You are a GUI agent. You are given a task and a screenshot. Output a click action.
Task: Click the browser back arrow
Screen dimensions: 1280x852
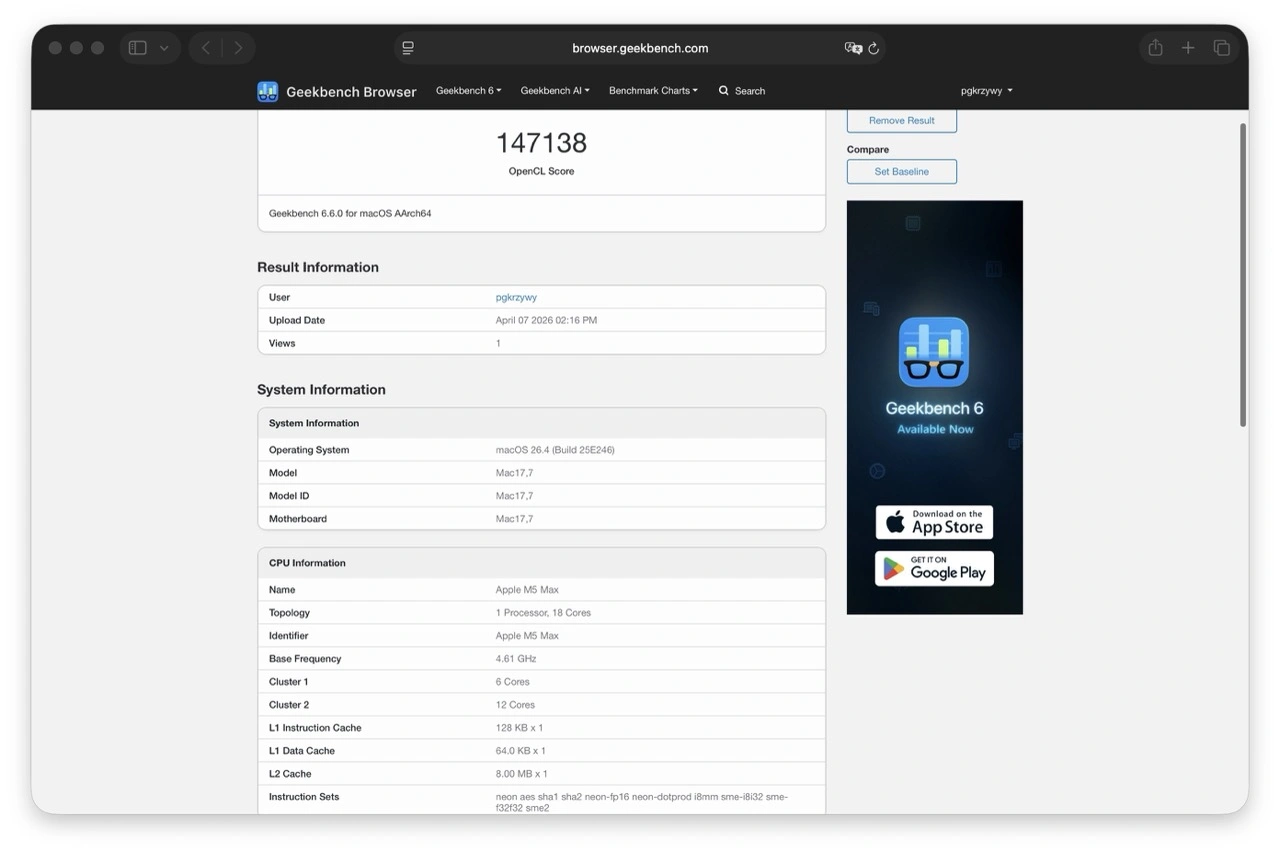(206, 48)
